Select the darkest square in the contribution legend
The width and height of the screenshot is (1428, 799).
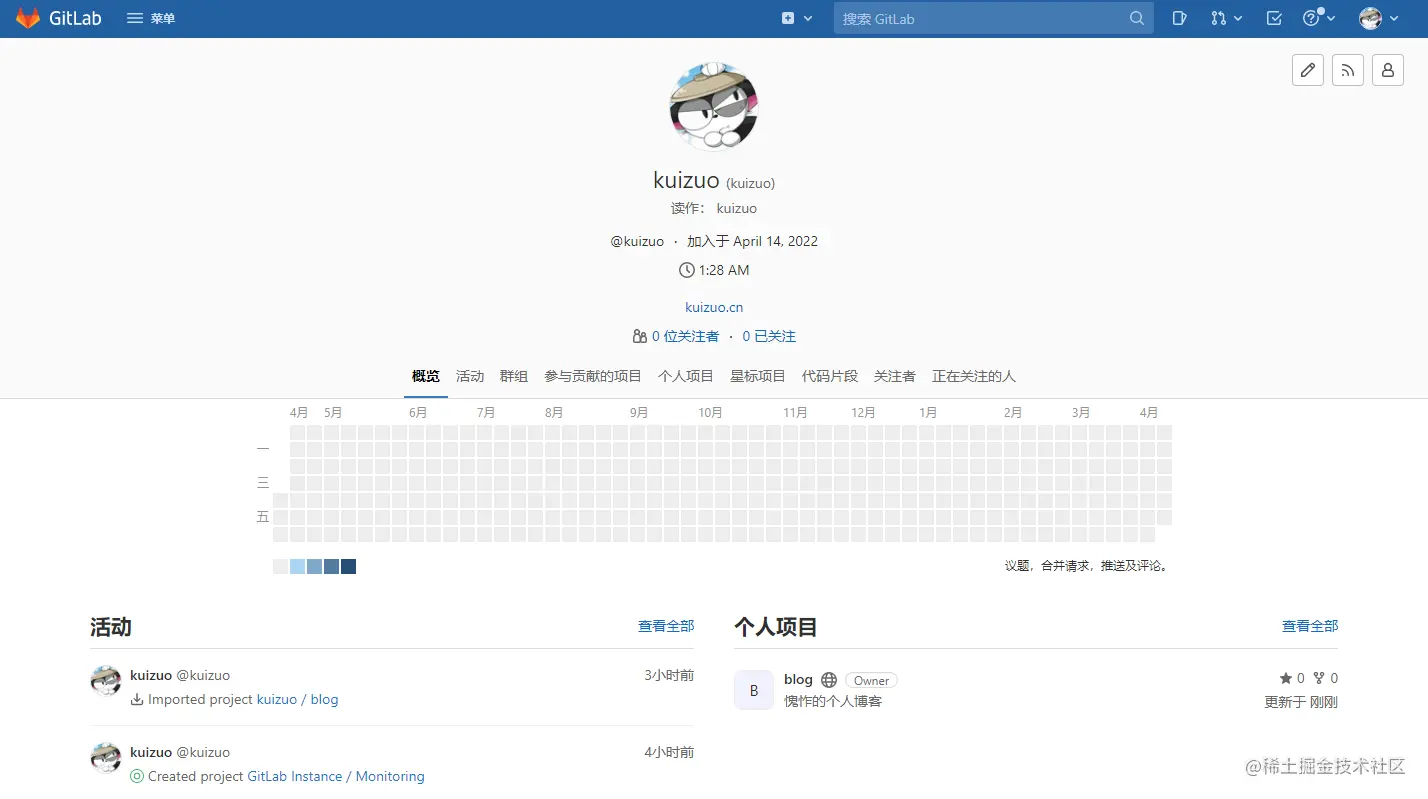pos(348,566)
